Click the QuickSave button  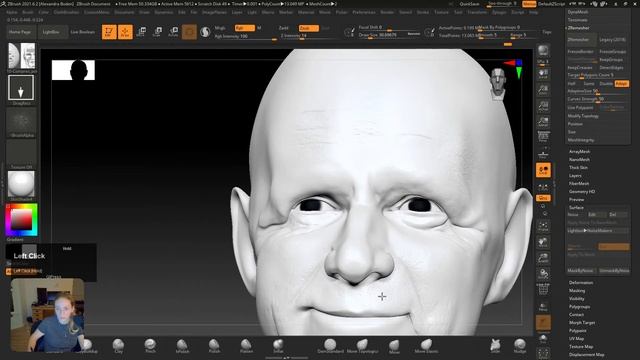(x=470, y=4)
